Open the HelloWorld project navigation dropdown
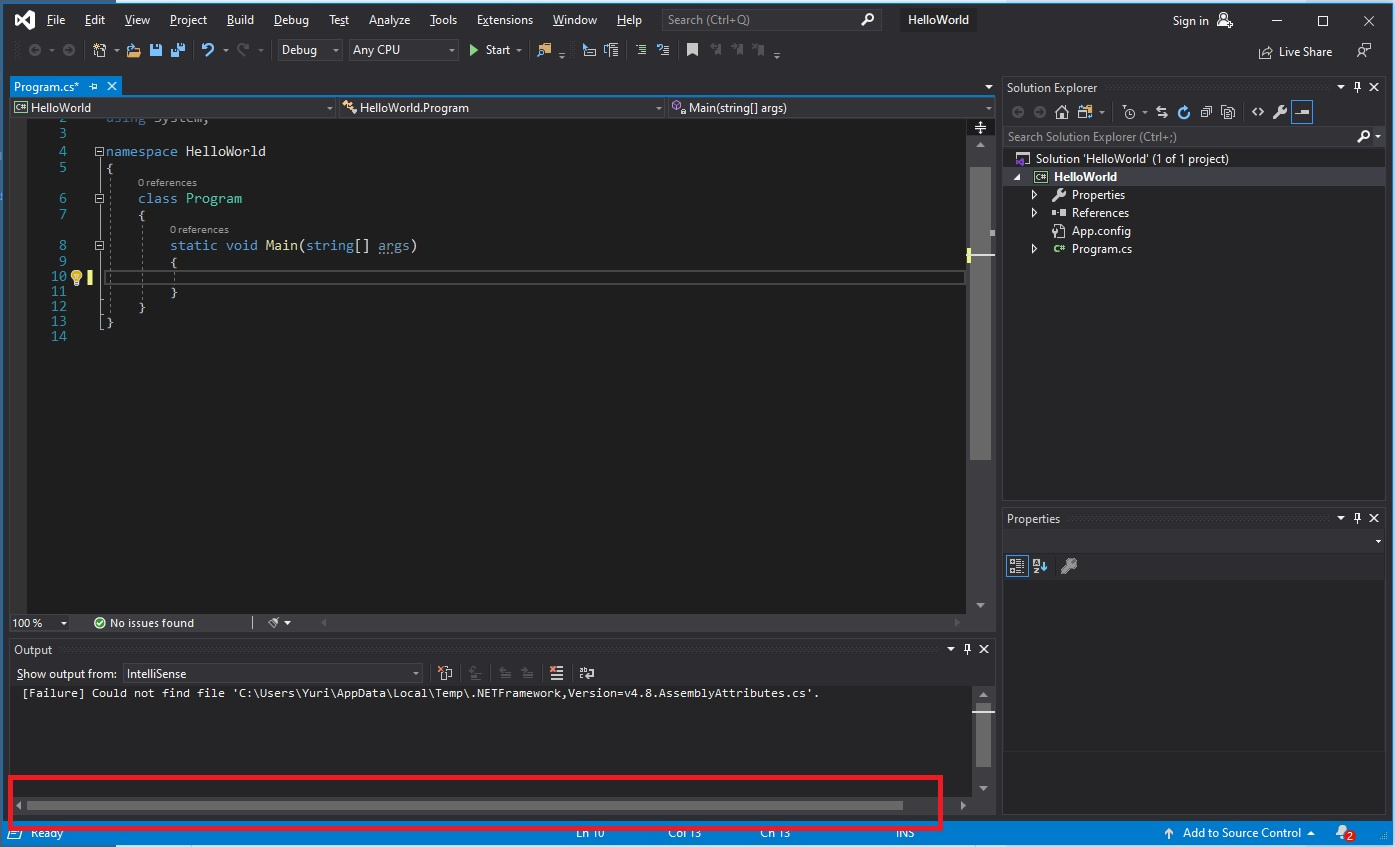Image resolution: width=1395 pixels, height=847 pixels. (x=174, y=108)
